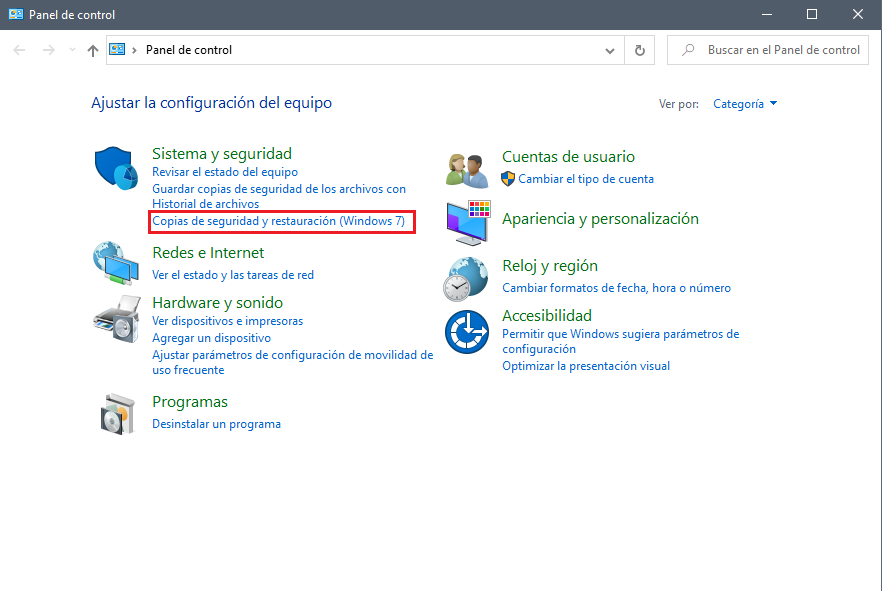Click the Reloj y región clock icon
The width and height of the screenshot is (882, 591).
(x=466, y=278)
